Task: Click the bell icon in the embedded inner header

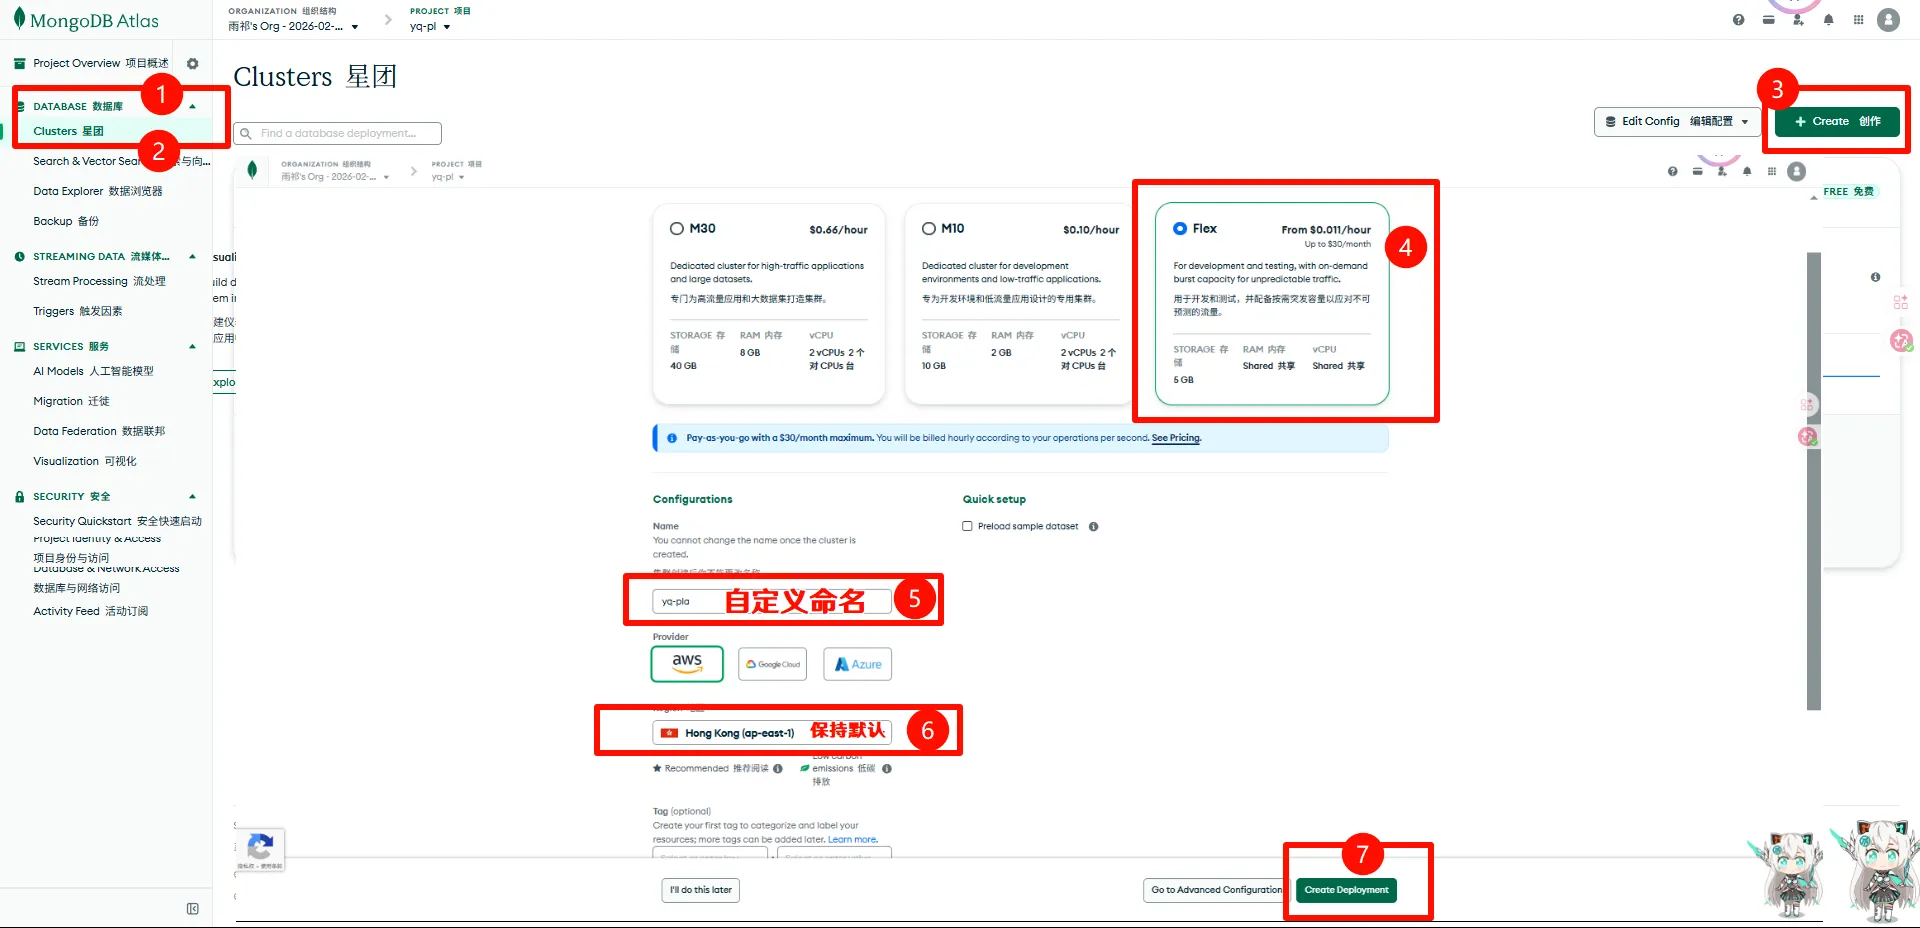Action: (1747, 171)
